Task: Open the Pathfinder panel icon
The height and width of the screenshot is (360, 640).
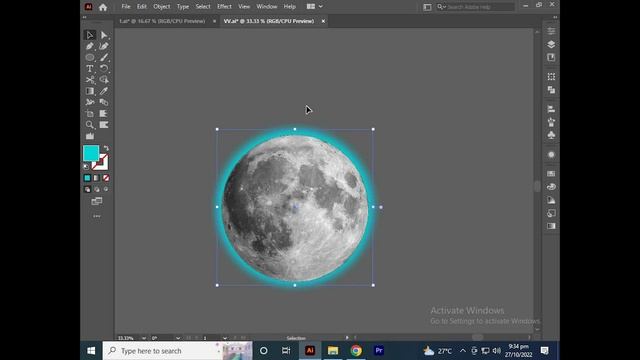Action: tap(551, 90)
